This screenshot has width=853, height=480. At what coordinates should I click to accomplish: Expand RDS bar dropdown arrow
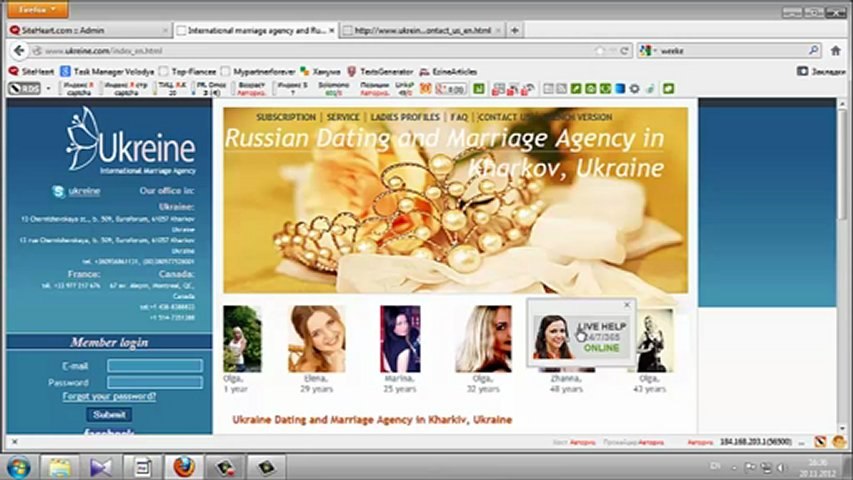(48, 88)
